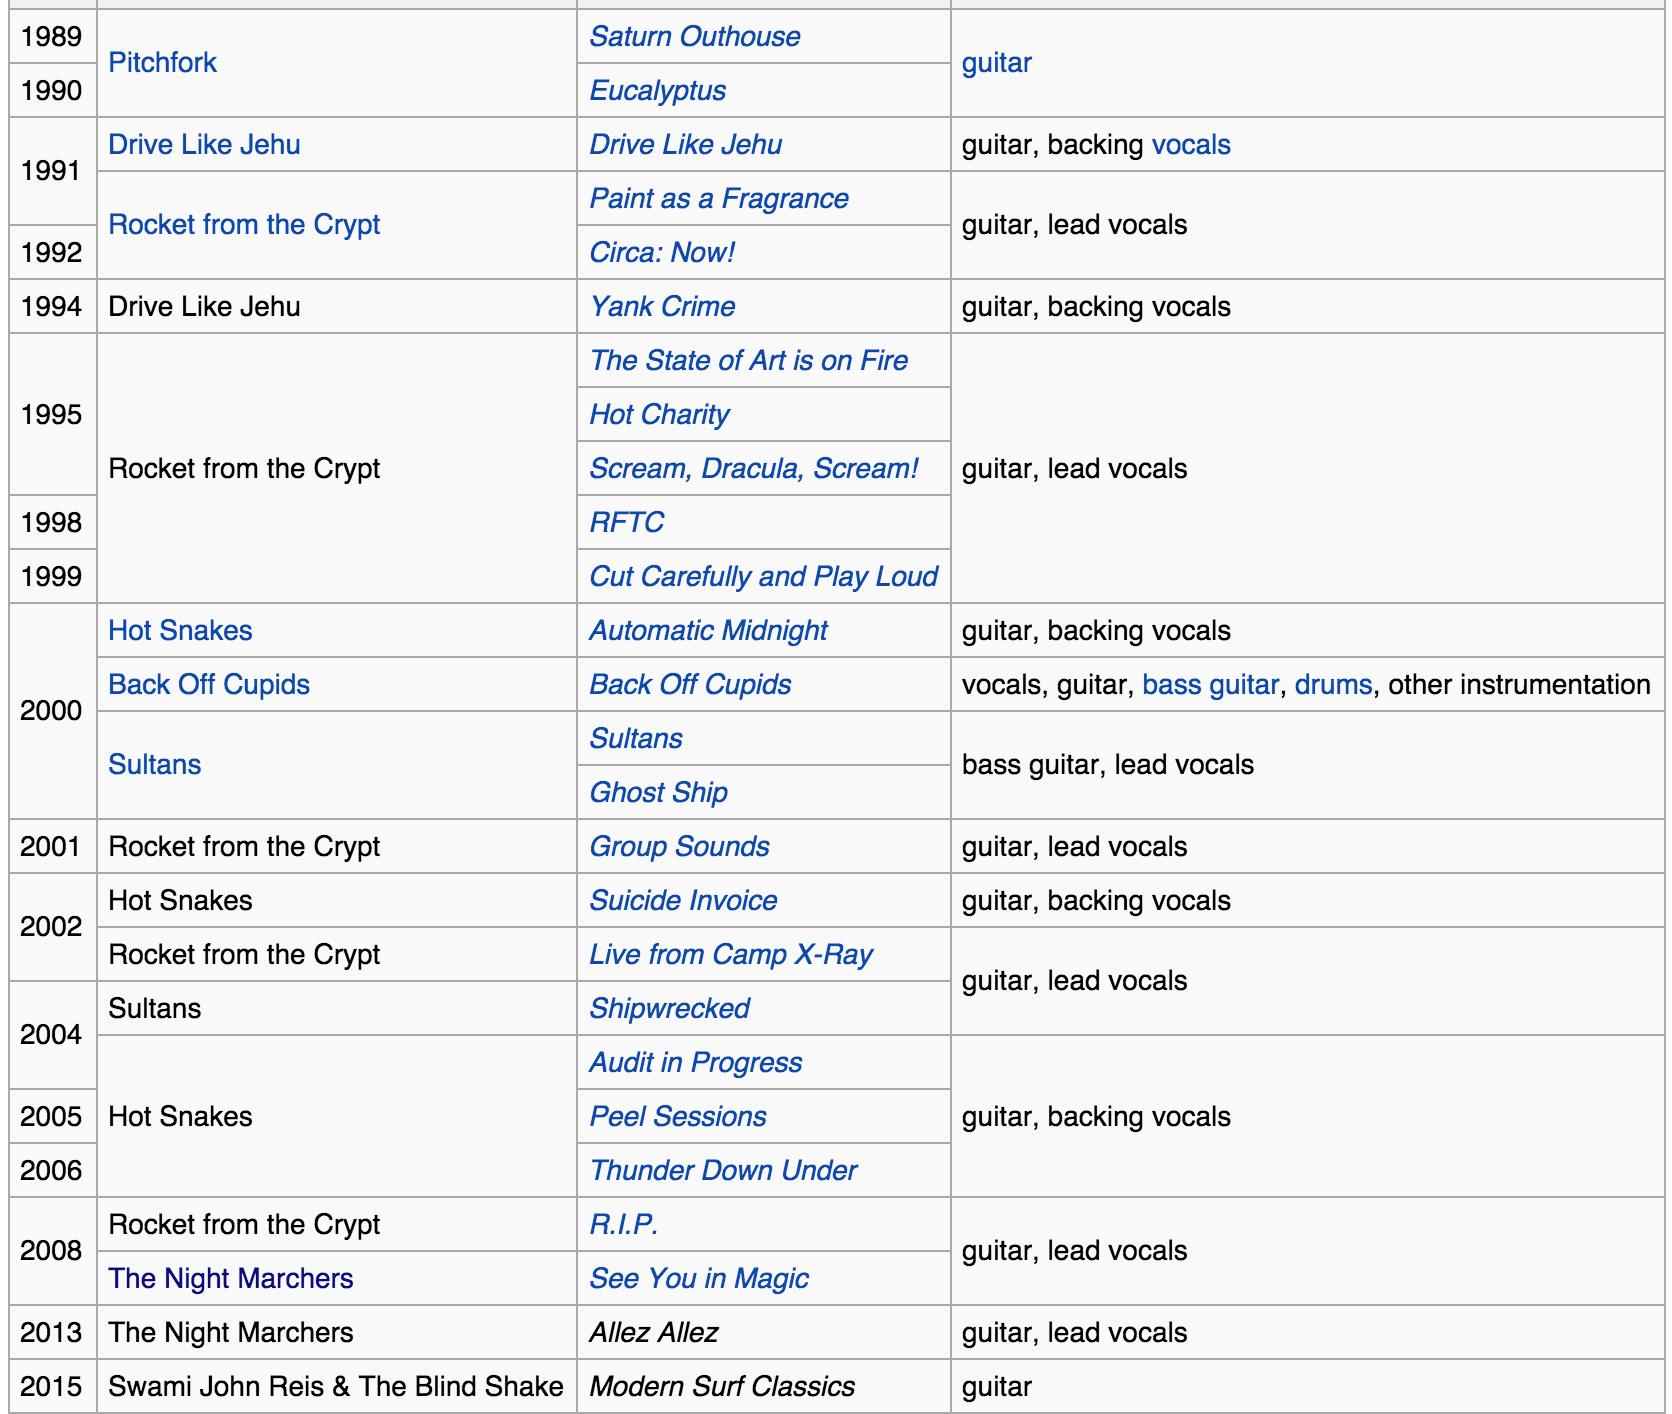Open Live from Camp X-Ray album link

point(731,955)
